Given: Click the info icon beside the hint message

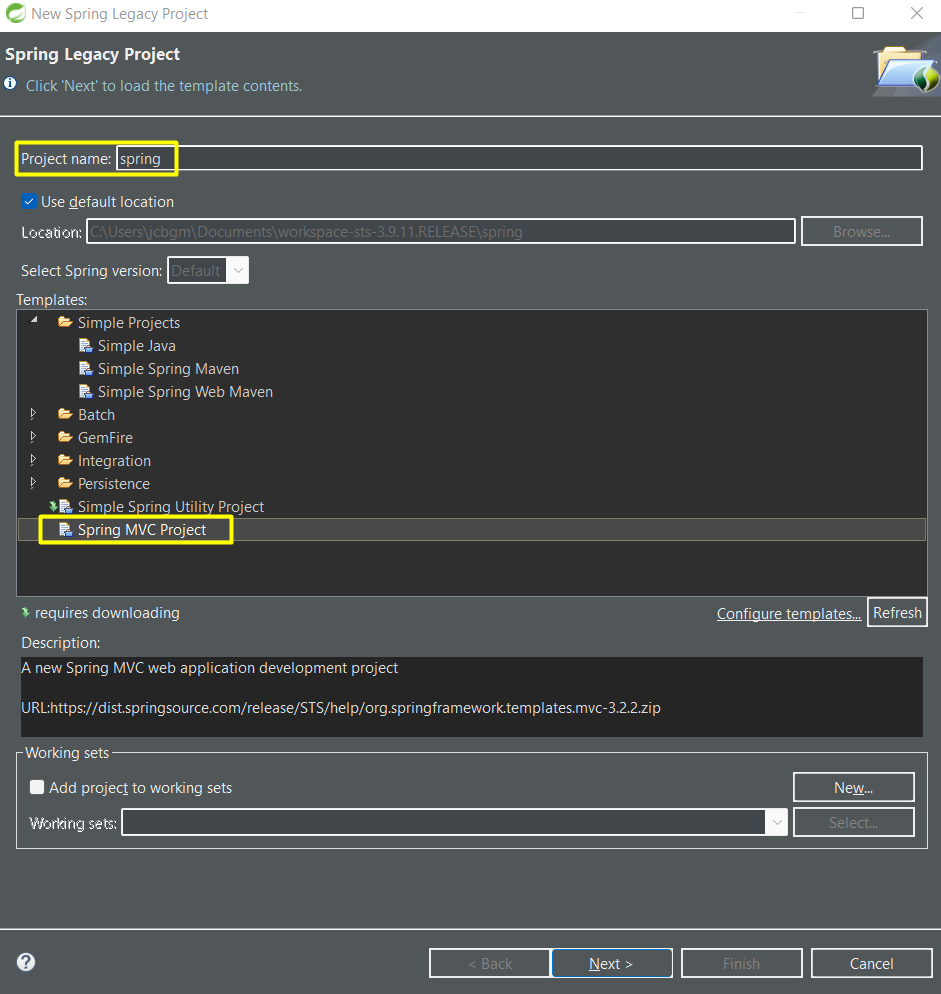Looking at the screenshot, I should pyautogui.click(x=10, y=84).
